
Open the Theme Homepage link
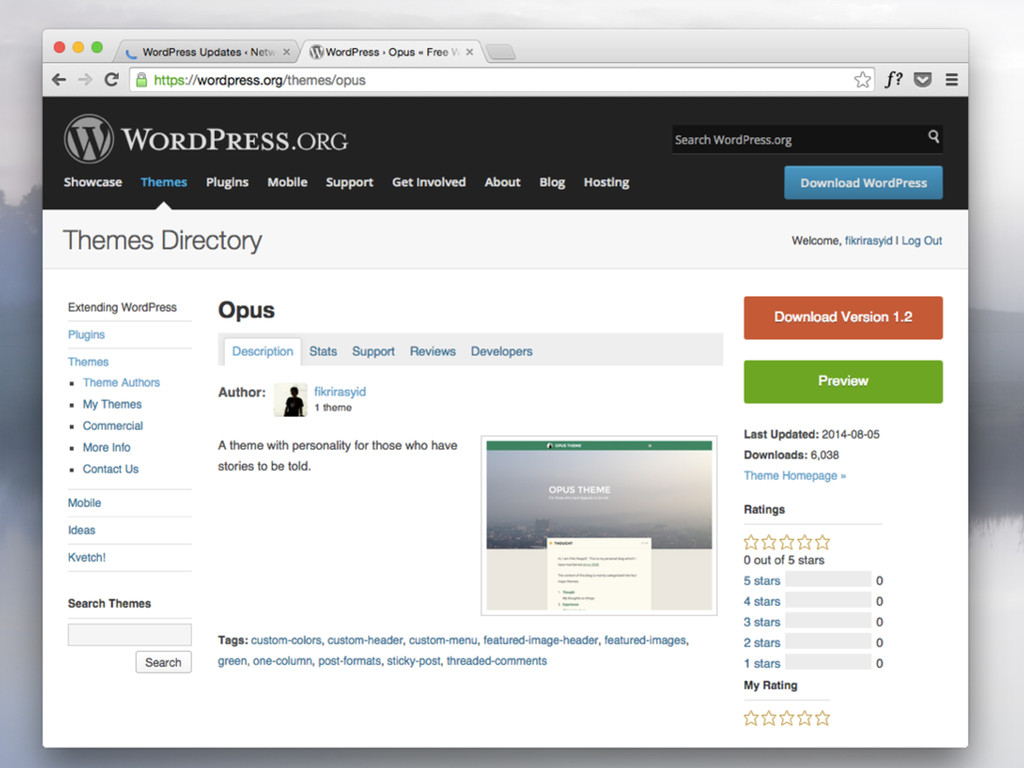[x=795, y=475]
